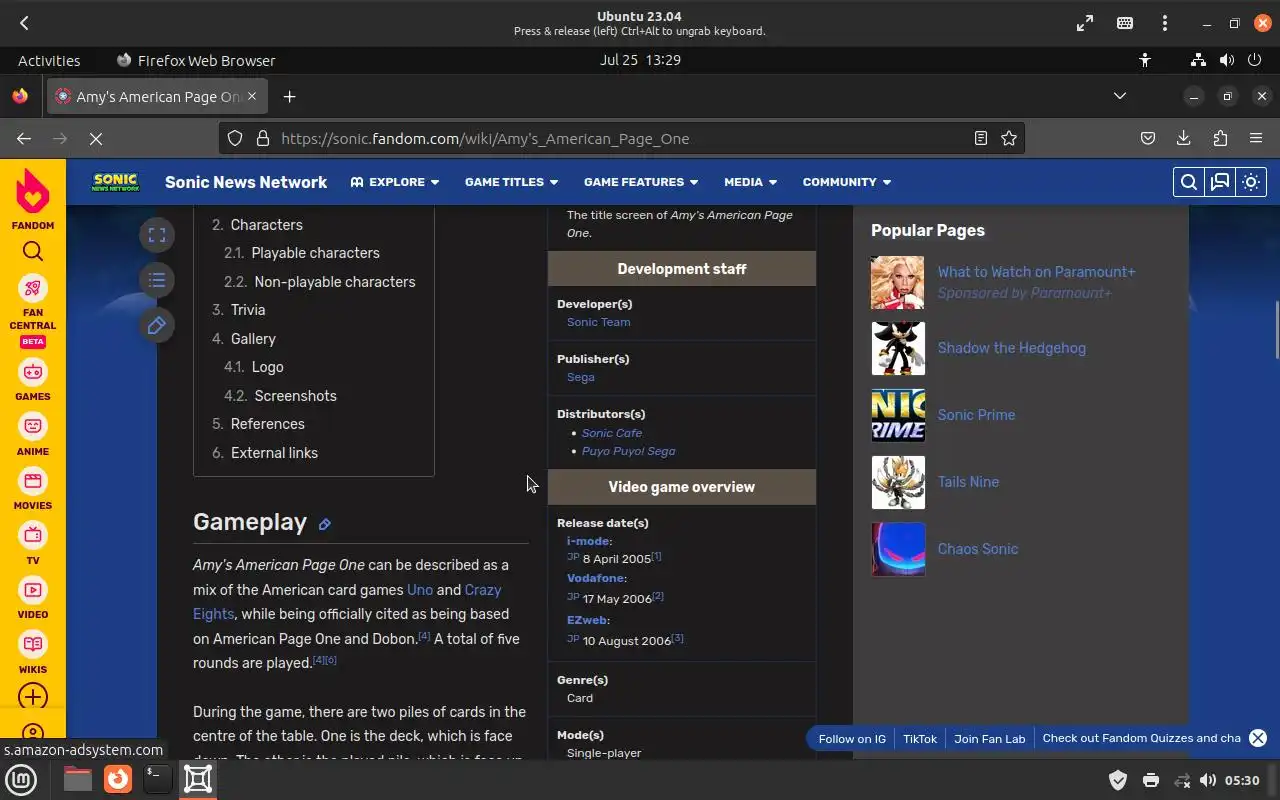Close the Amy's American Page One tab
Image resolution: width=1280 pixels, height=800 pixels.
click(x=252, y=96)
